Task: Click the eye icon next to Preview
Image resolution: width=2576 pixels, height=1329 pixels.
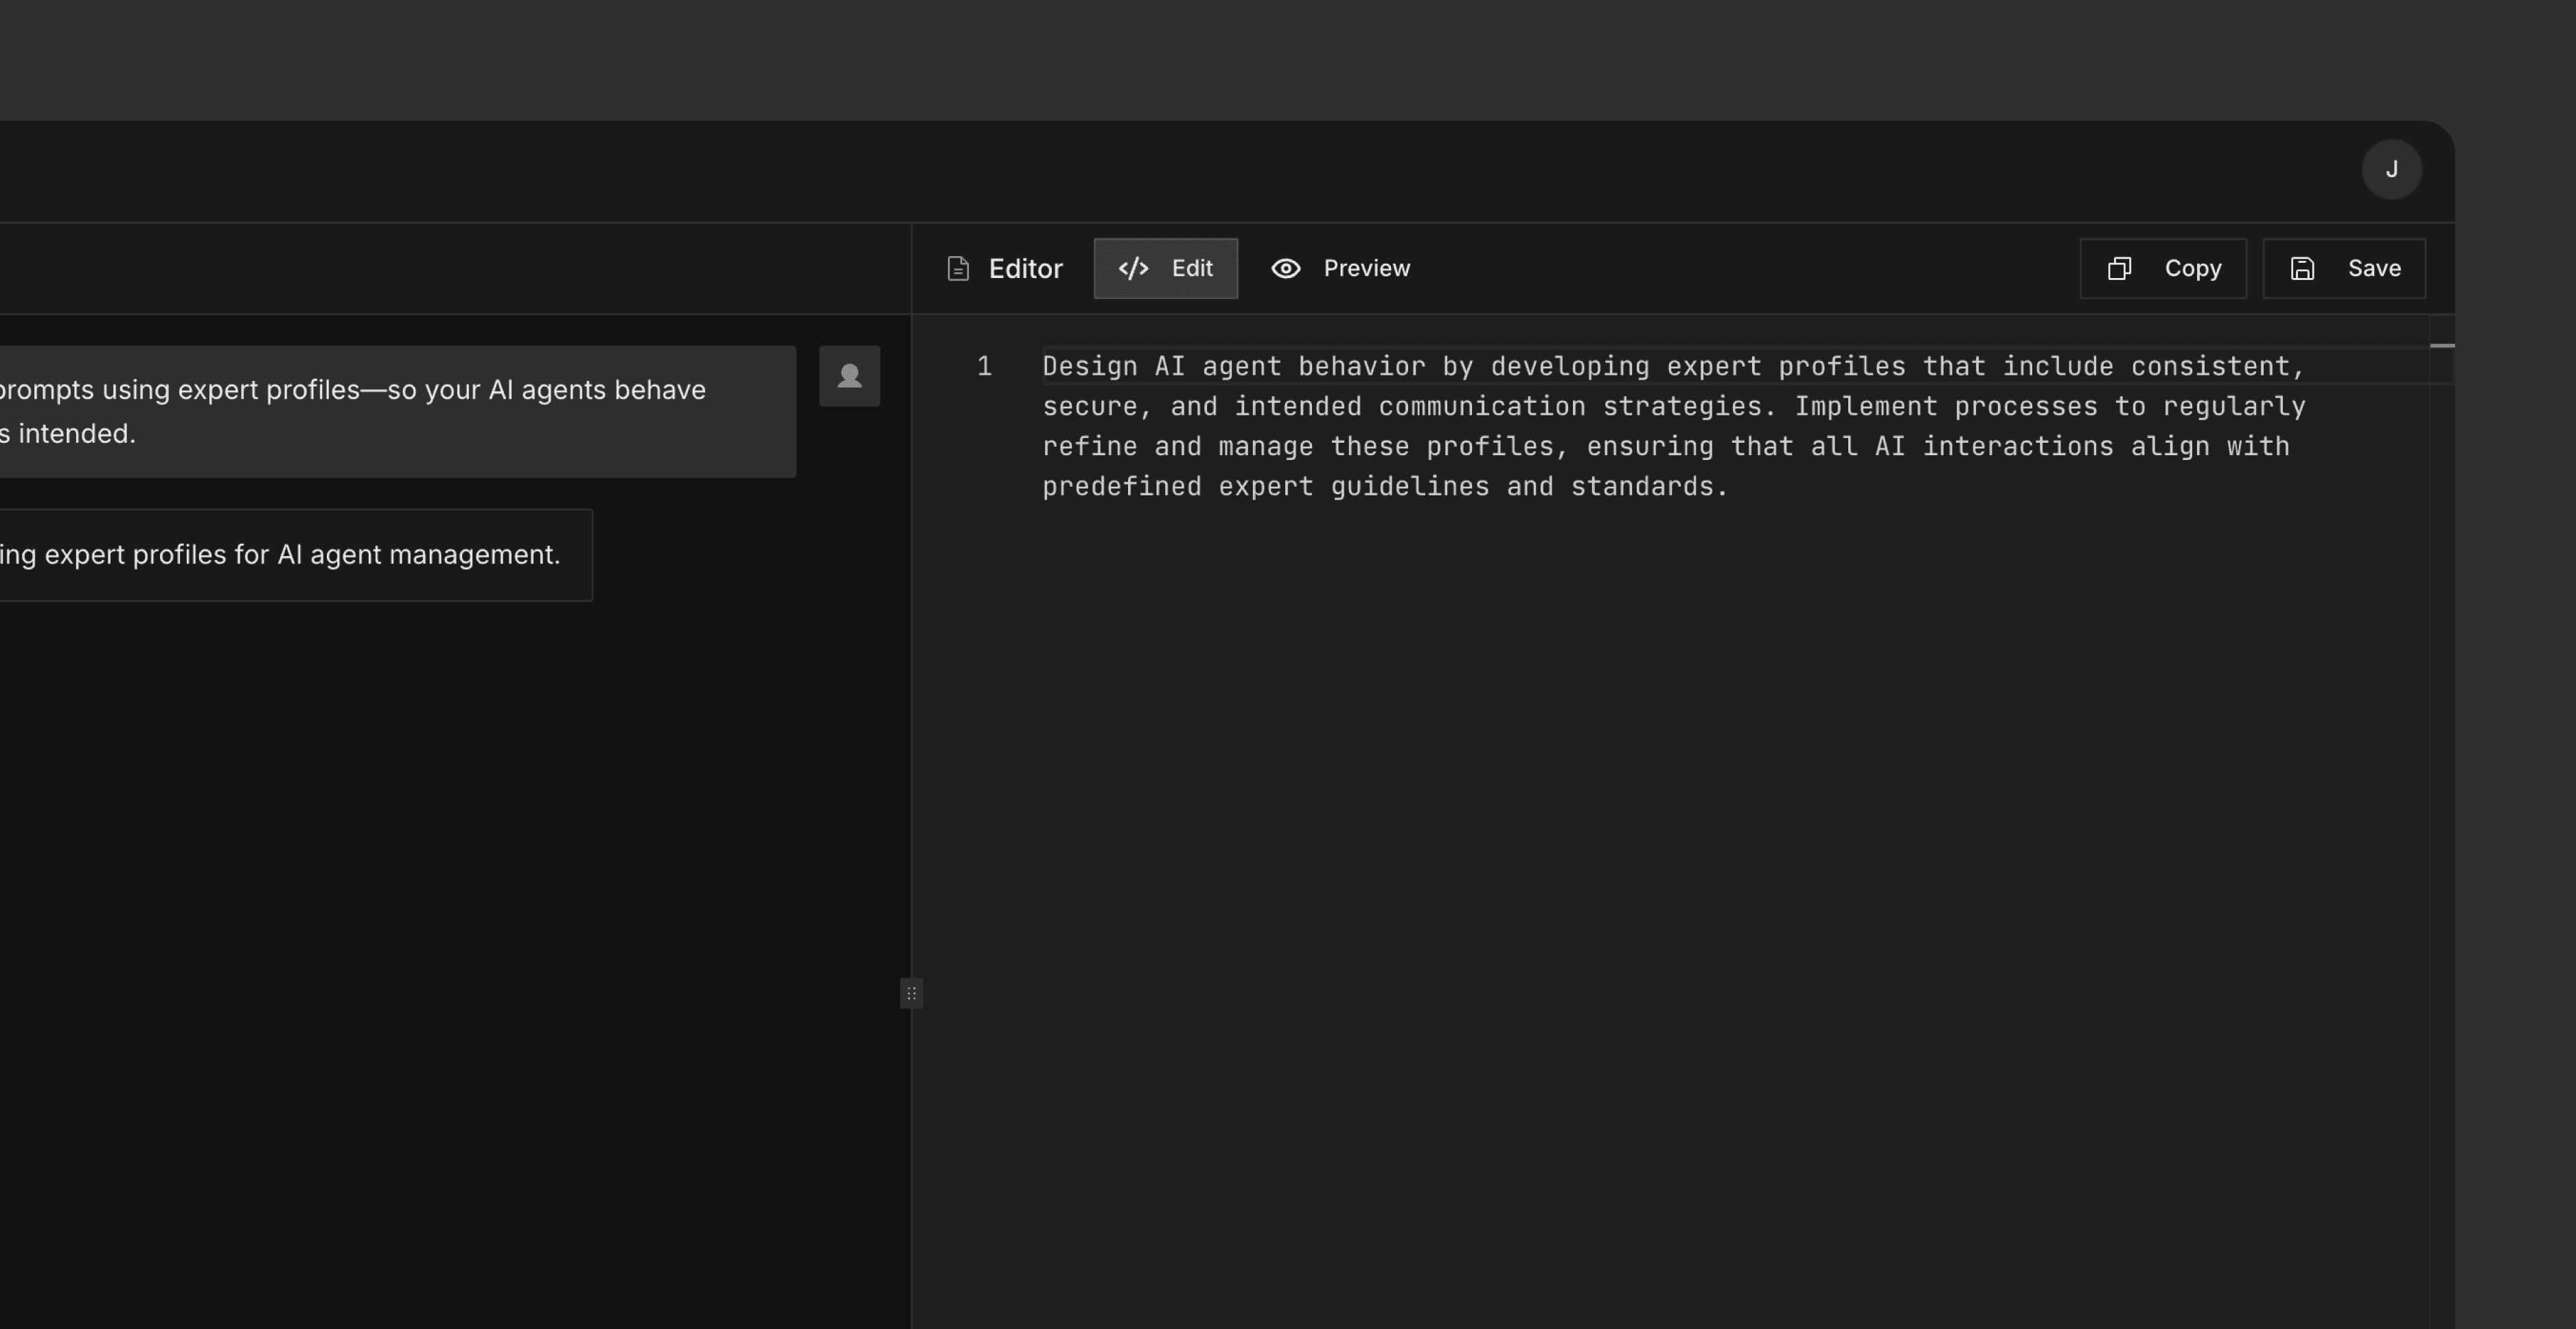Action: 1285,269
